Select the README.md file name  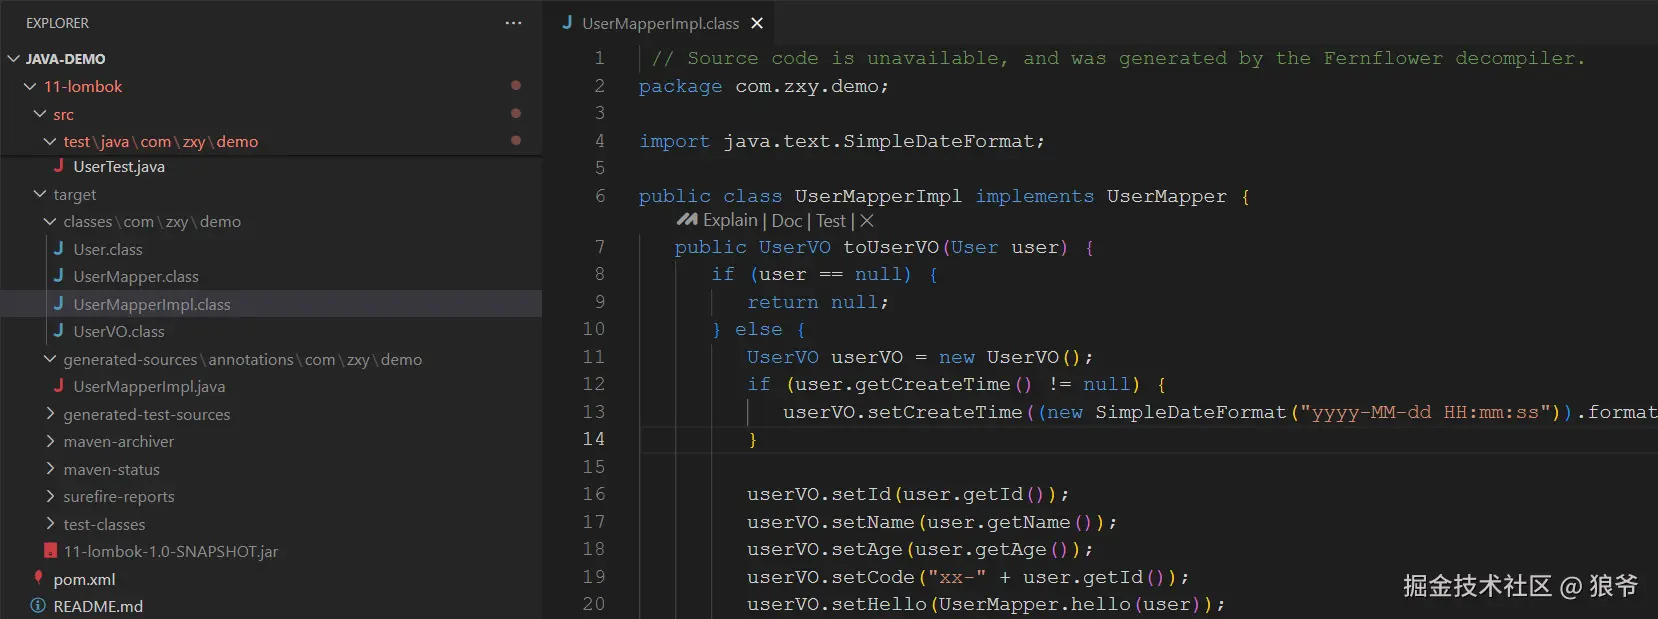point(98,606)
